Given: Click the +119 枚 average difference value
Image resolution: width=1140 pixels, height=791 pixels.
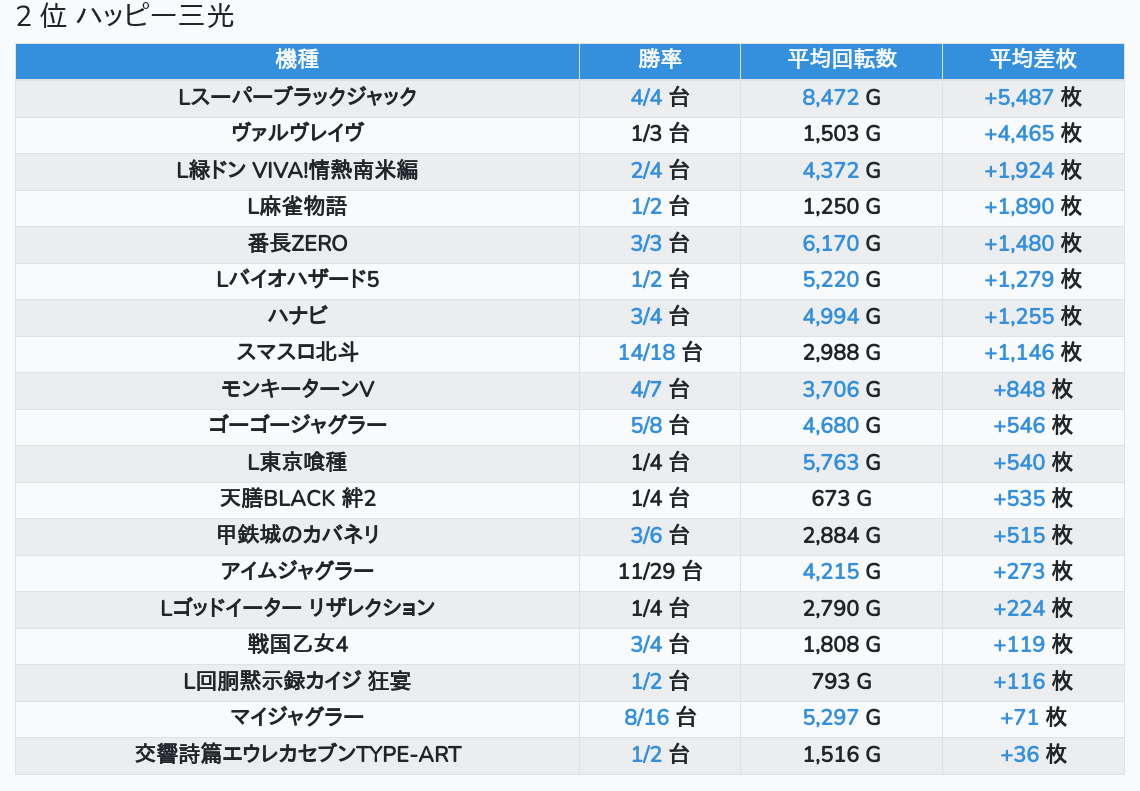Looking at the screenshot, I should point(1032,644).
